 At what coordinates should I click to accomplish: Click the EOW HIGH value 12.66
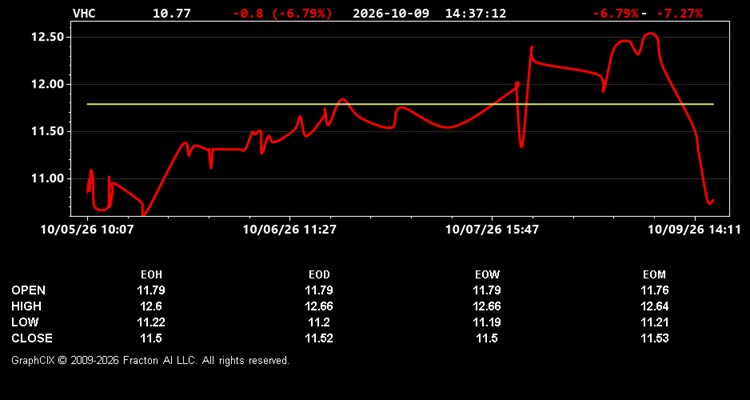(x=487, y=306)
